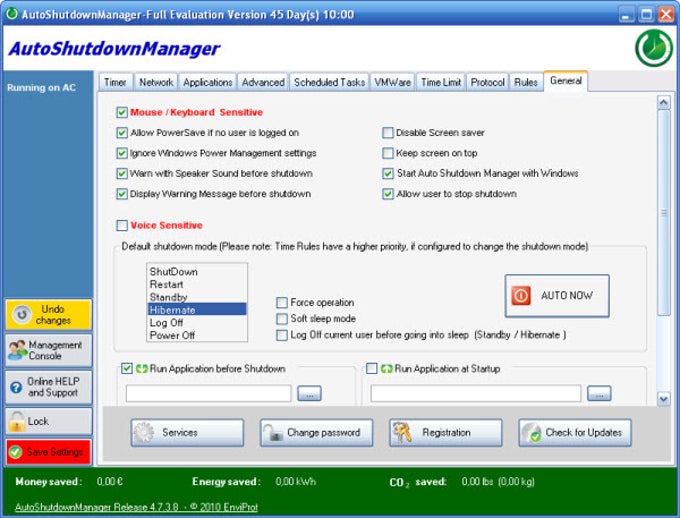Click the AUTO NOW button

tap(557, 296)
